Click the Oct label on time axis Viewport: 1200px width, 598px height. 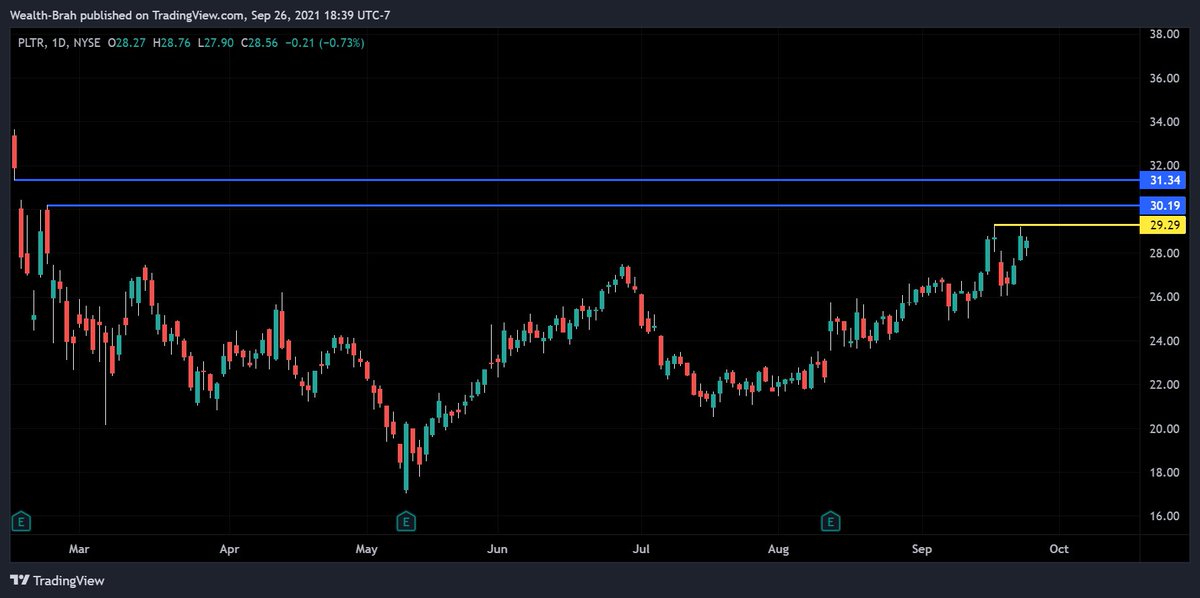1059,549
